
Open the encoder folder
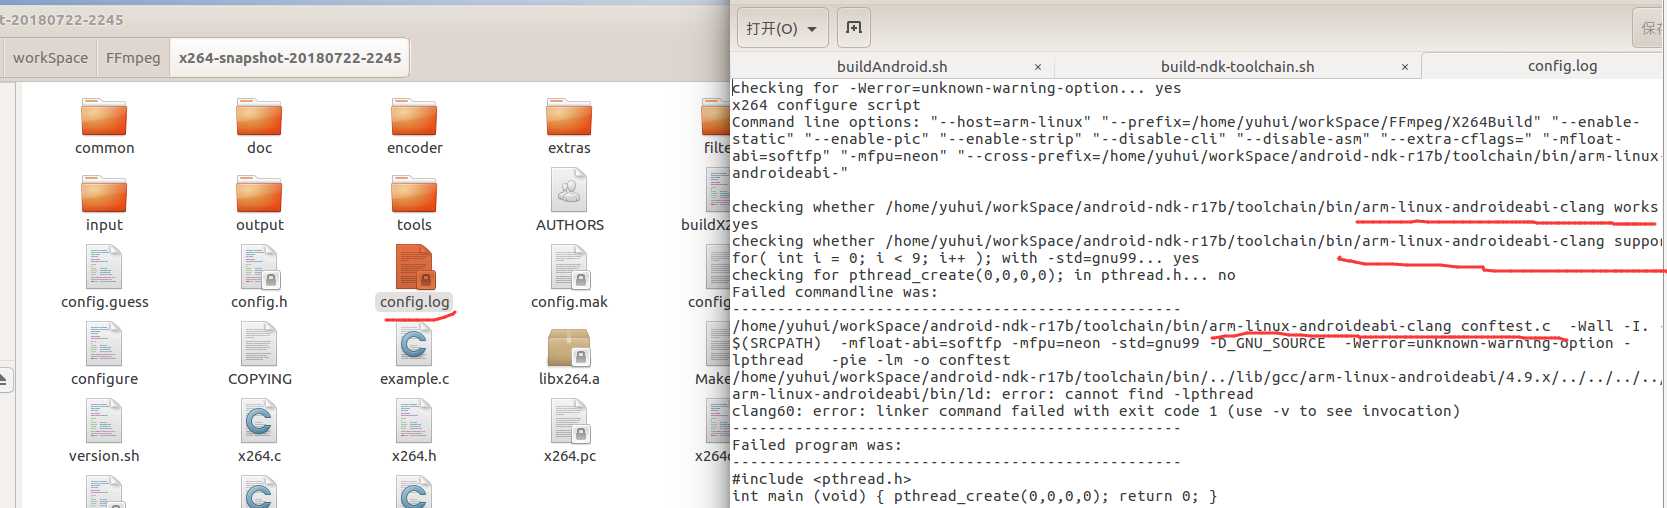[x=414, y=118]
